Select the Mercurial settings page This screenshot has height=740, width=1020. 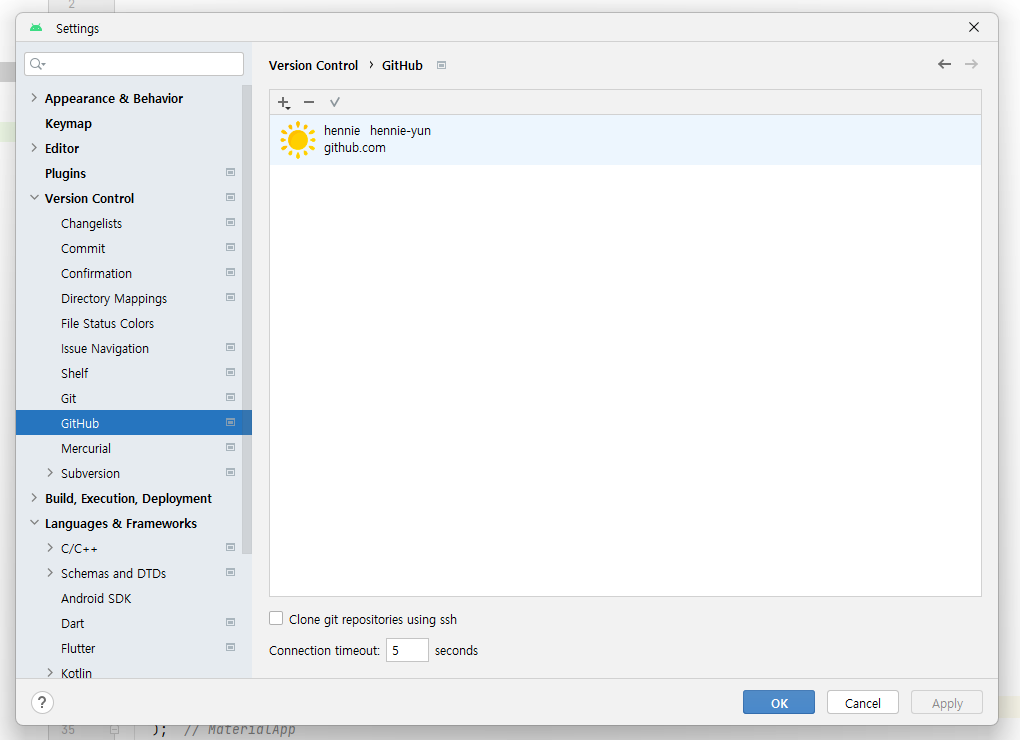pos(86,449)
